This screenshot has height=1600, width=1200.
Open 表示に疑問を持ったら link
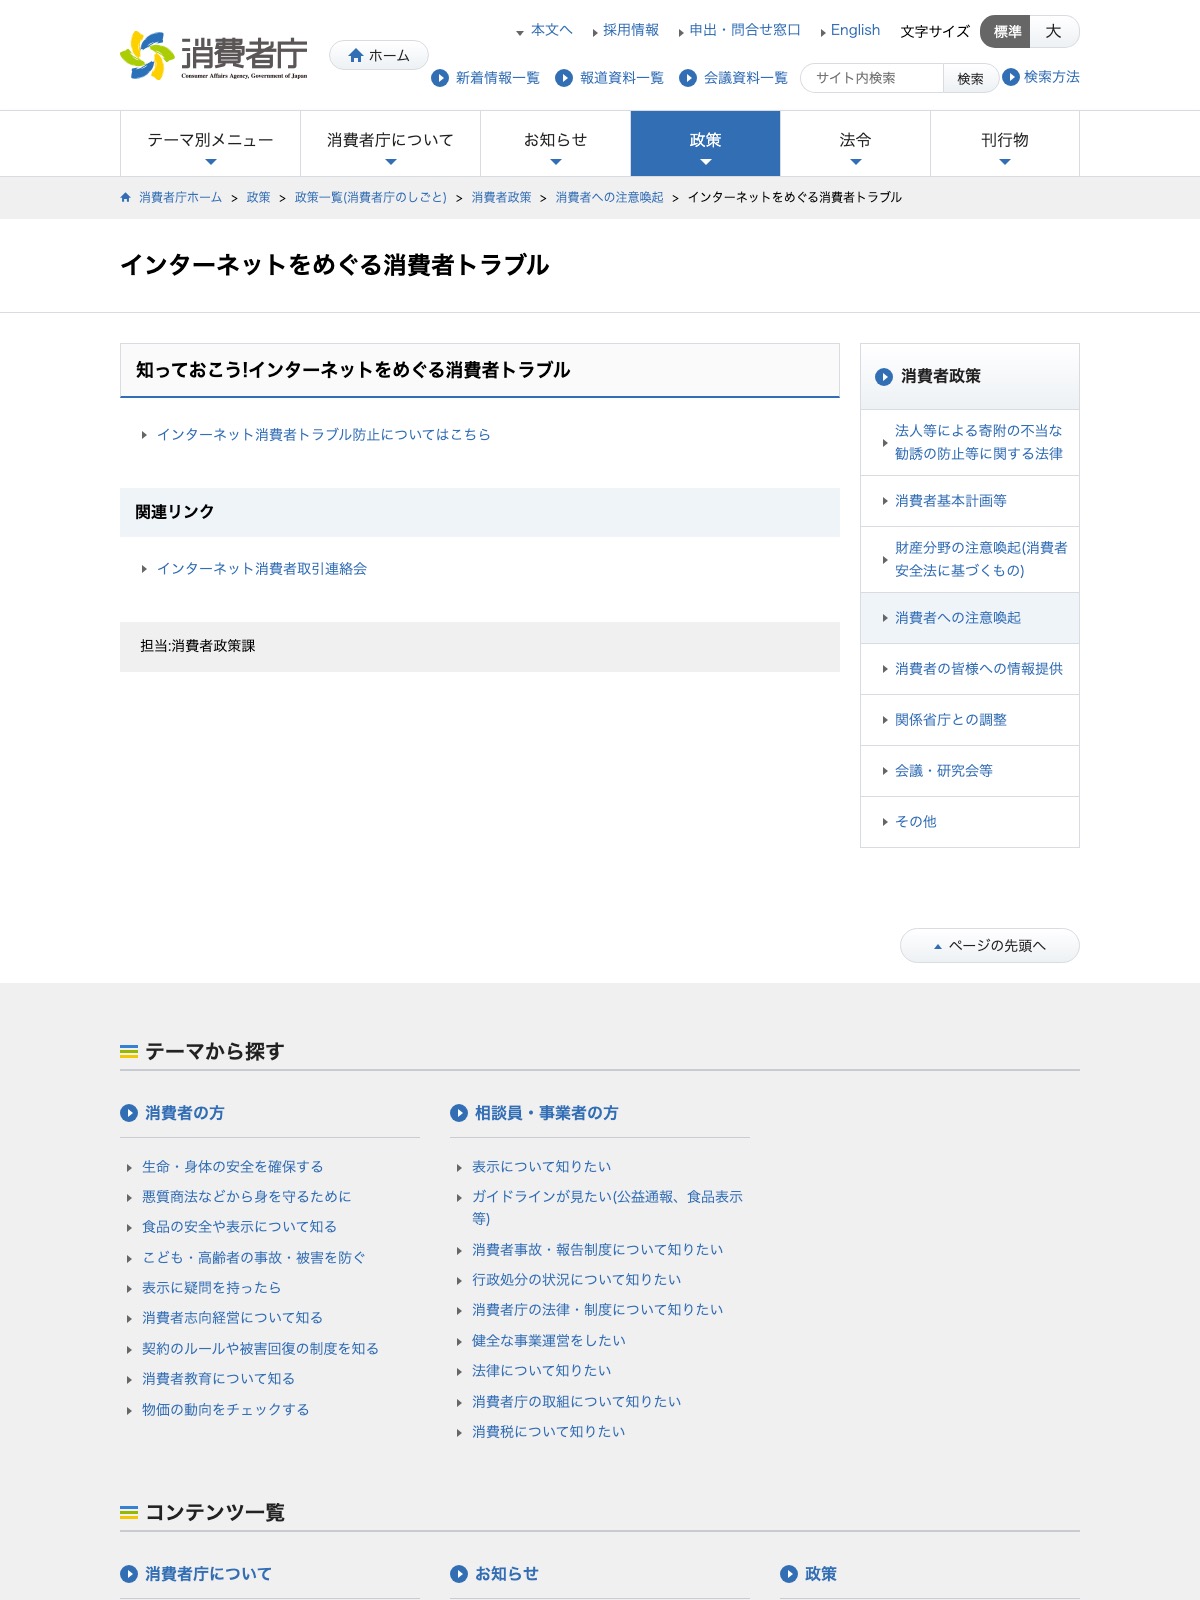point(212,1288)
